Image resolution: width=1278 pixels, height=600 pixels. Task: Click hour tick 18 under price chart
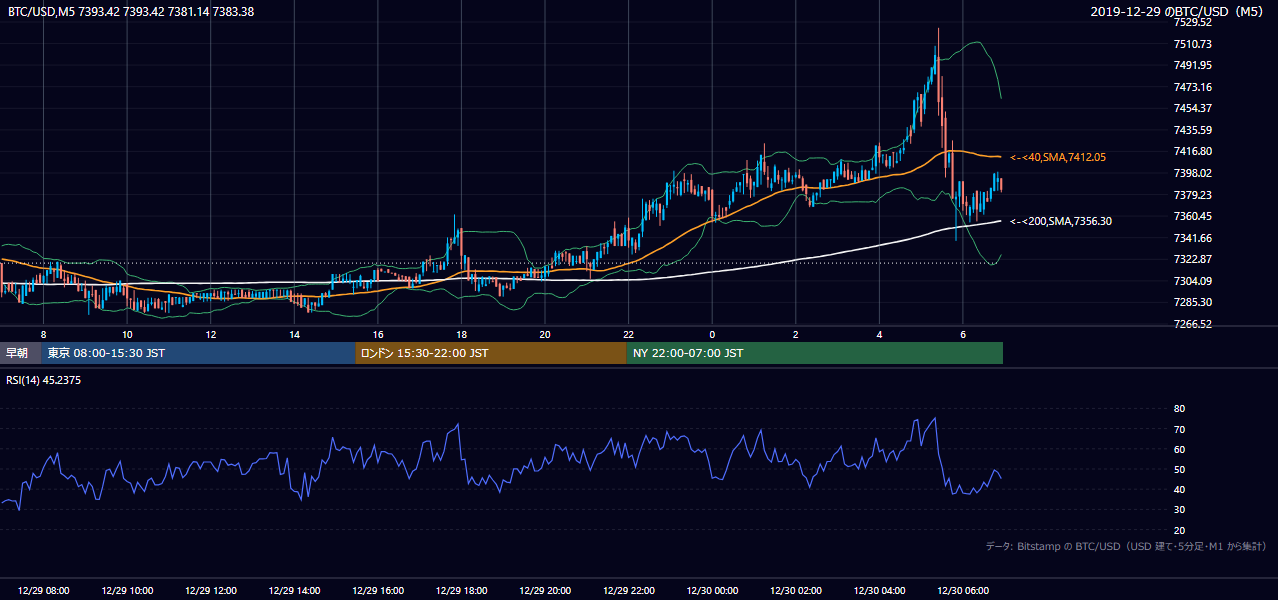(x=461, y=334)
